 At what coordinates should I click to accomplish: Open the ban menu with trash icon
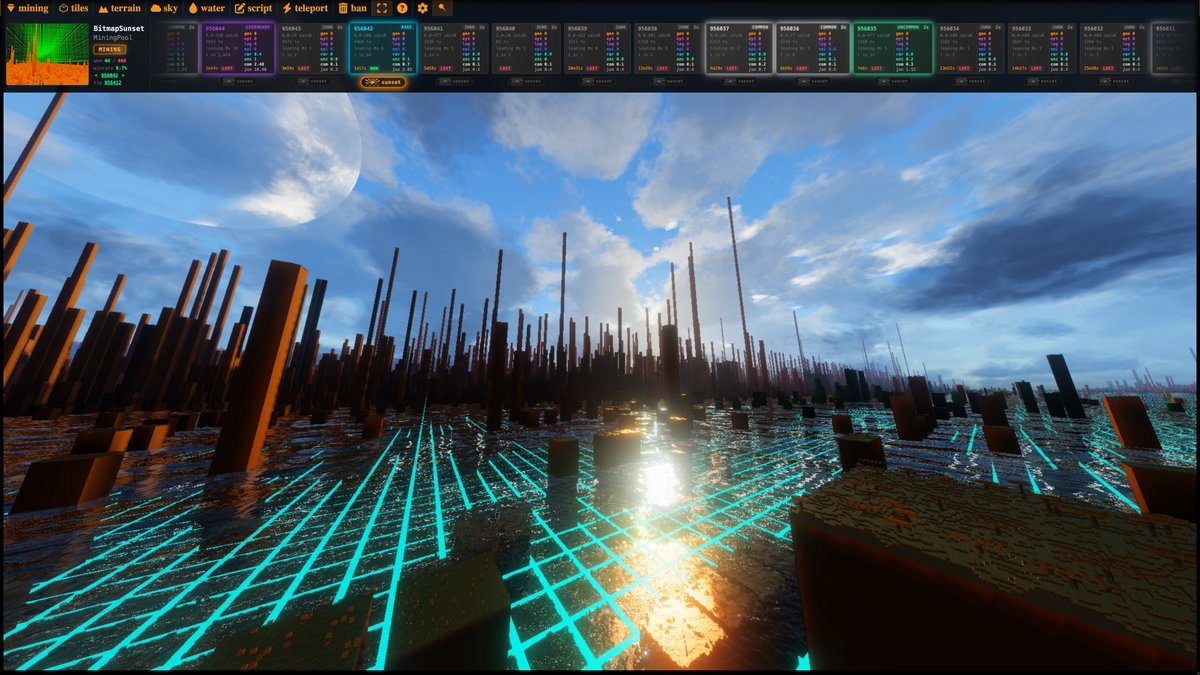click(x=353, y=8)
